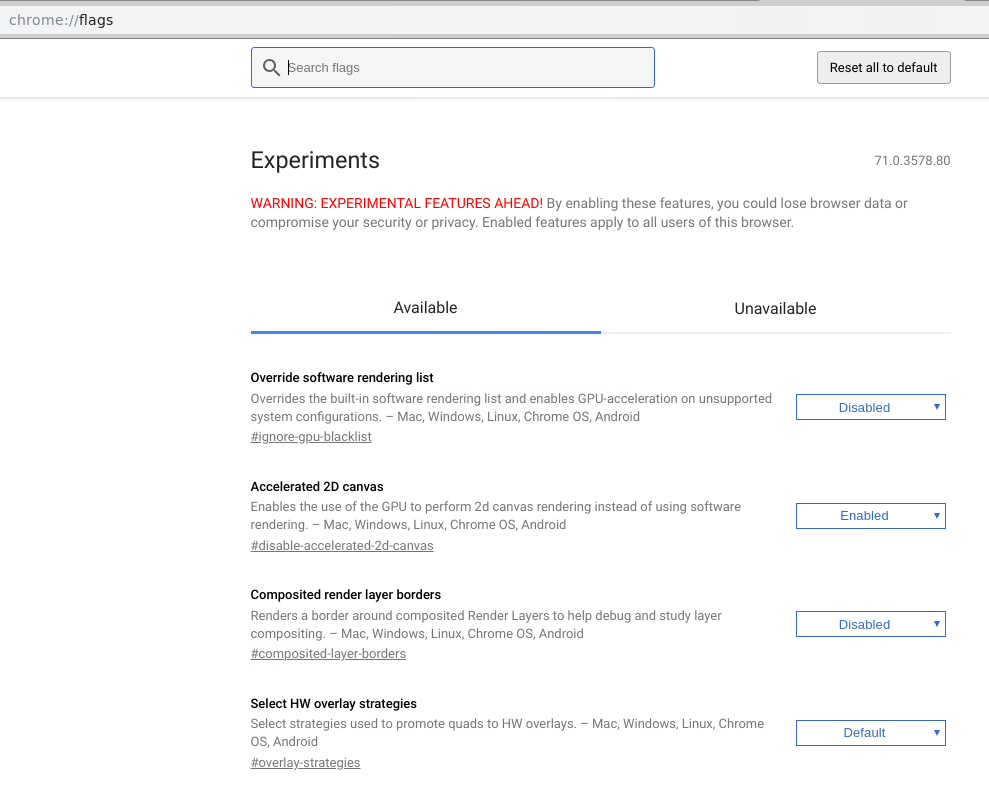The height and width of the screenshot is (793, 989).
Task: Open the #composited-layer-borders anchor link
Action: coord(328,654)
